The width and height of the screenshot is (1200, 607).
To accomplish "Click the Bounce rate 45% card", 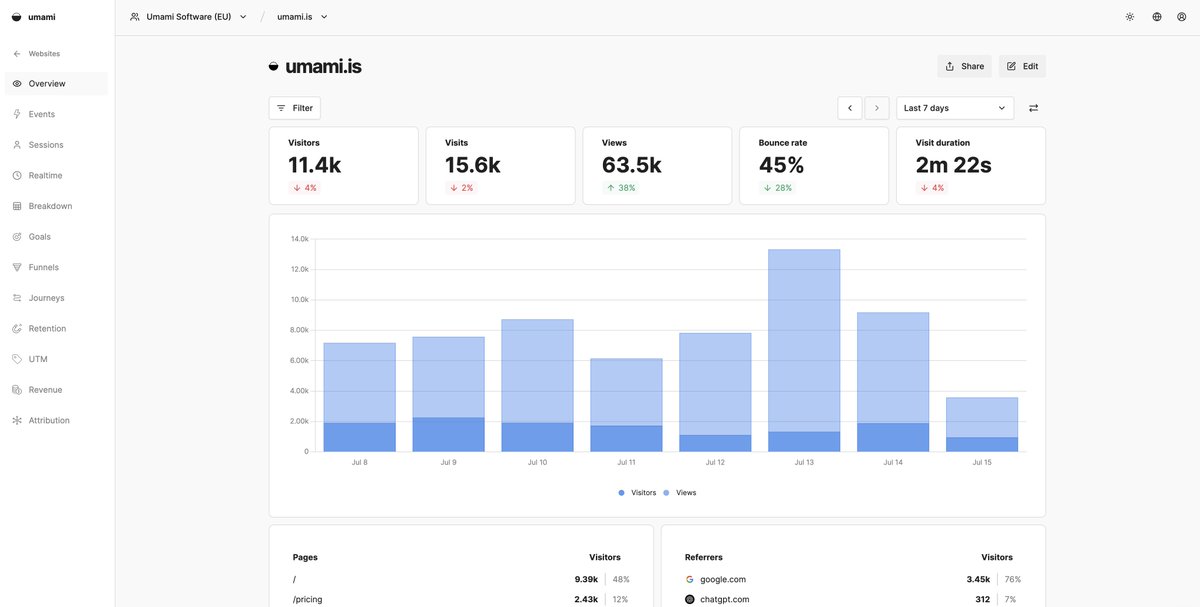I will pos(814,166).
